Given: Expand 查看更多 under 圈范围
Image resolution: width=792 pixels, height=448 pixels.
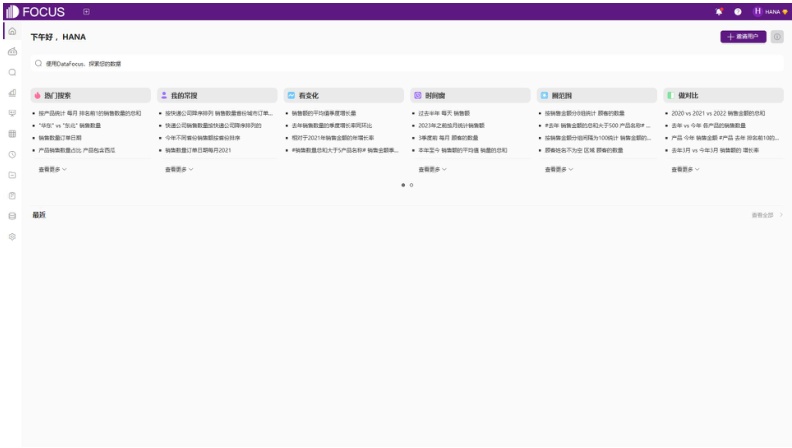Looking at the screenshot, I should pos(559,170).
